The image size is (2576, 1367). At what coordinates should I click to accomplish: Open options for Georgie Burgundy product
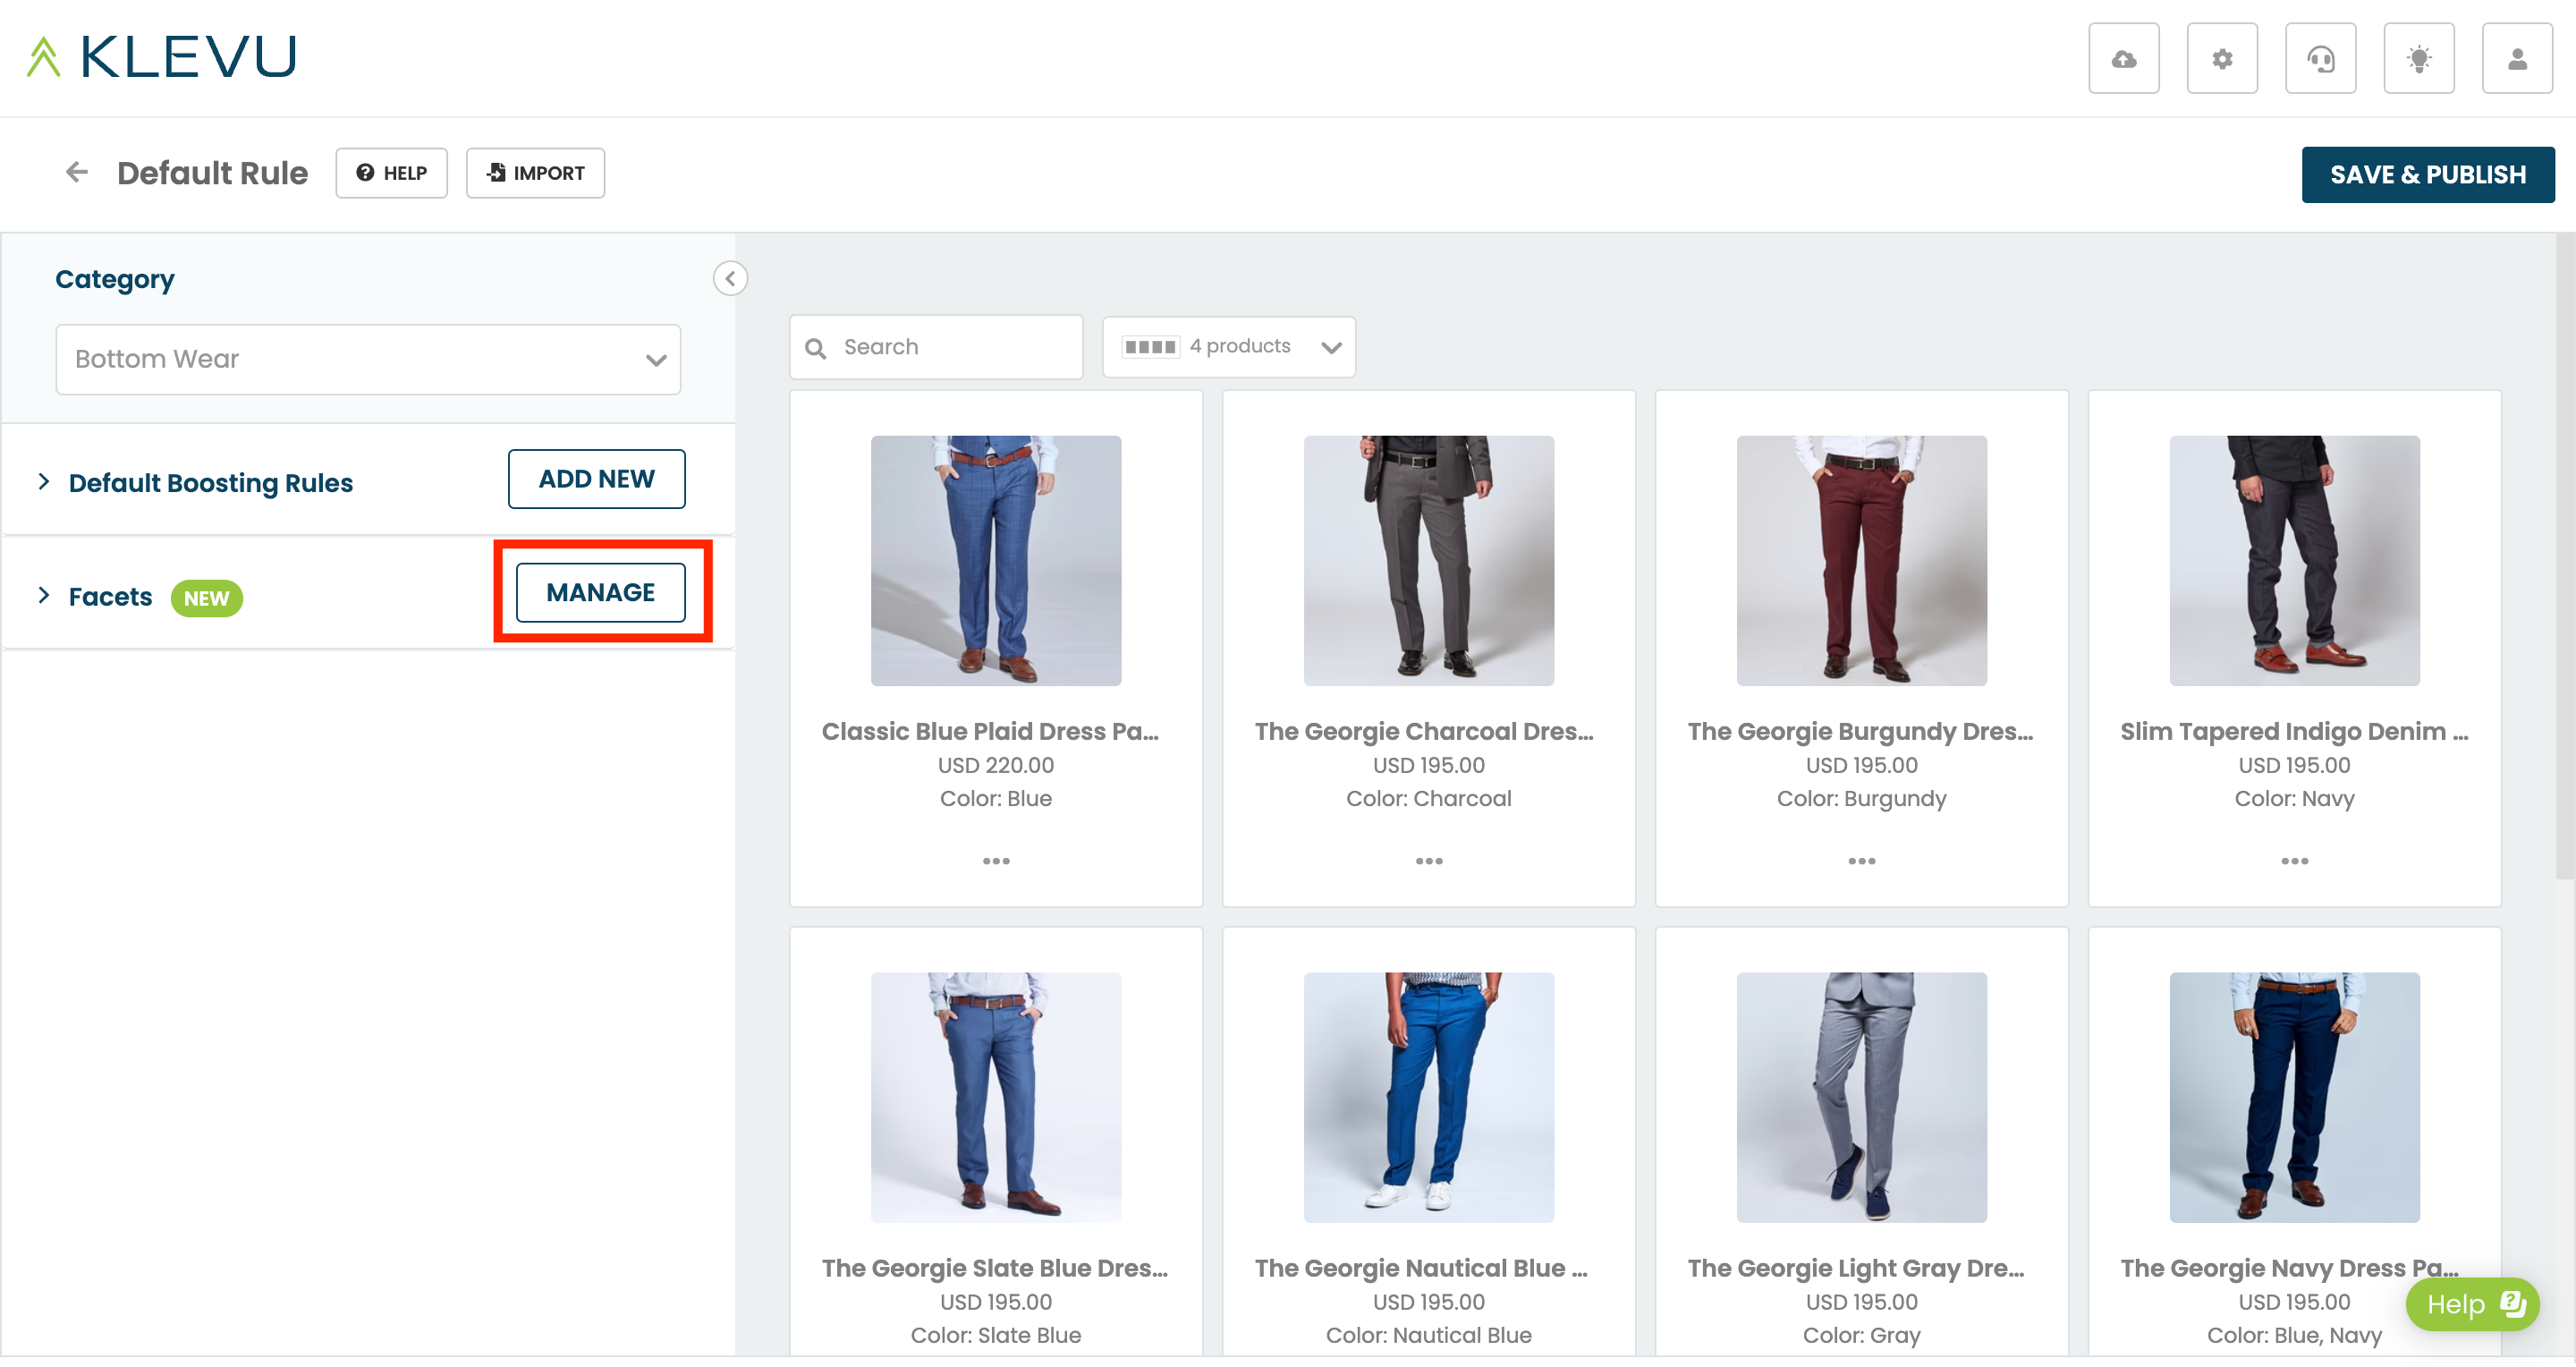tap(1862, 861)
